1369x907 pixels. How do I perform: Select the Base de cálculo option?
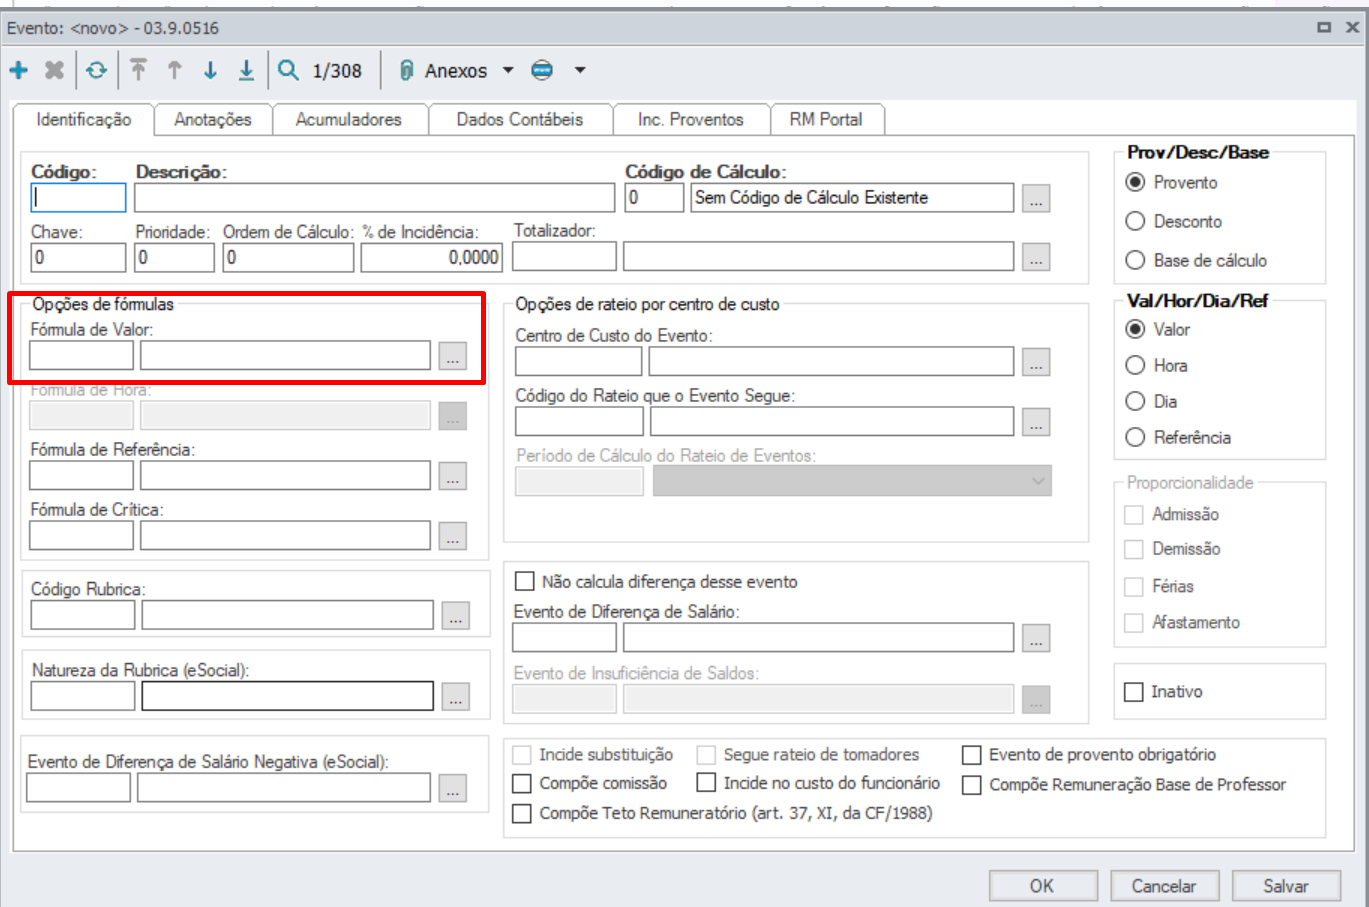click(x=1135, y=260)
